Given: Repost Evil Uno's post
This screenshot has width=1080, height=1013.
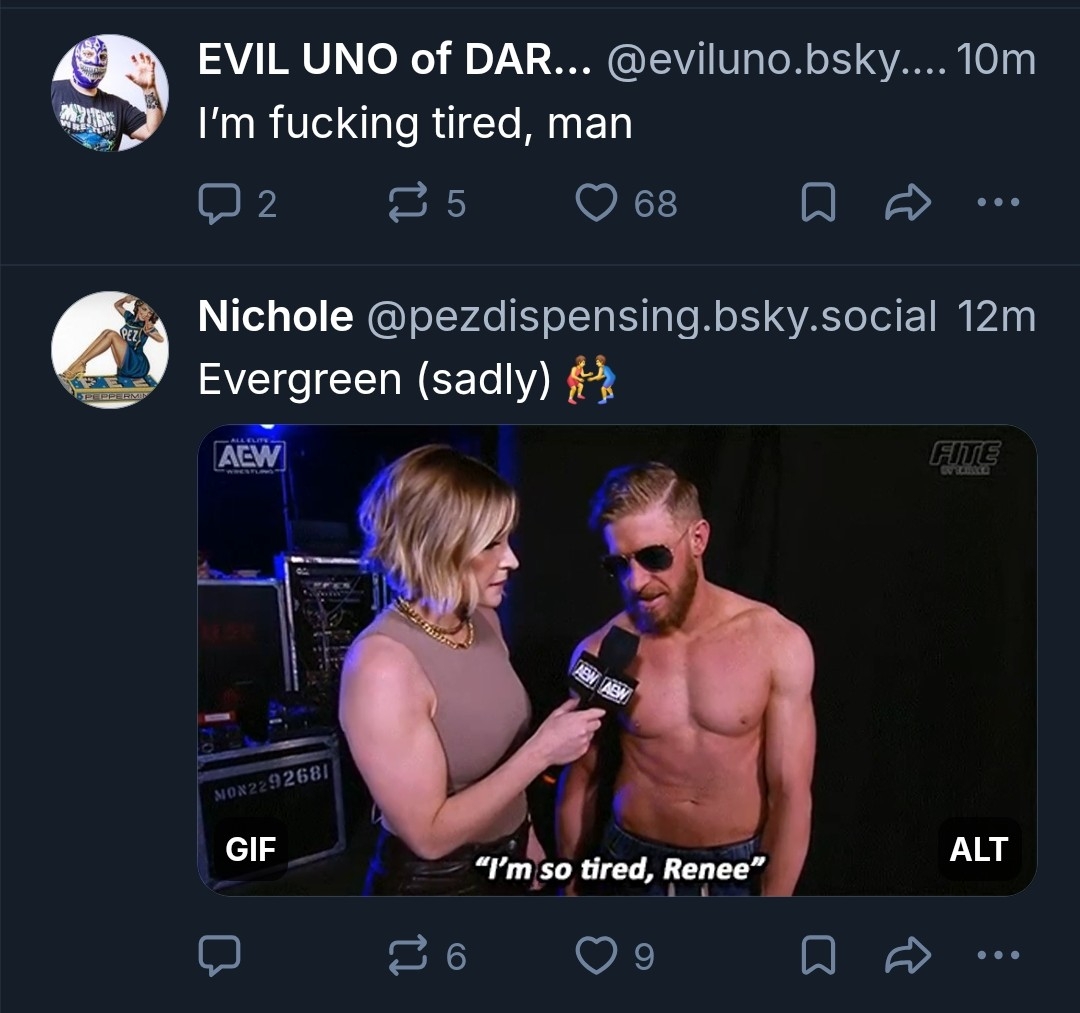Looking at the screenshot, I should pos(407,204).
